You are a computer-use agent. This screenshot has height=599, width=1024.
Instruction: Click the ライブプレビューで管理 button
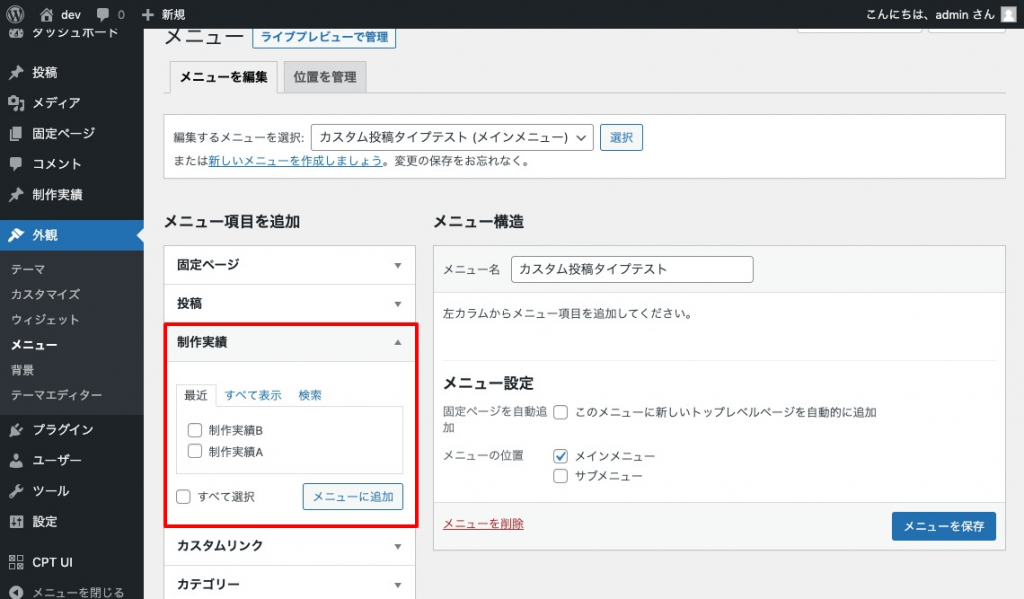click(324, 37)
